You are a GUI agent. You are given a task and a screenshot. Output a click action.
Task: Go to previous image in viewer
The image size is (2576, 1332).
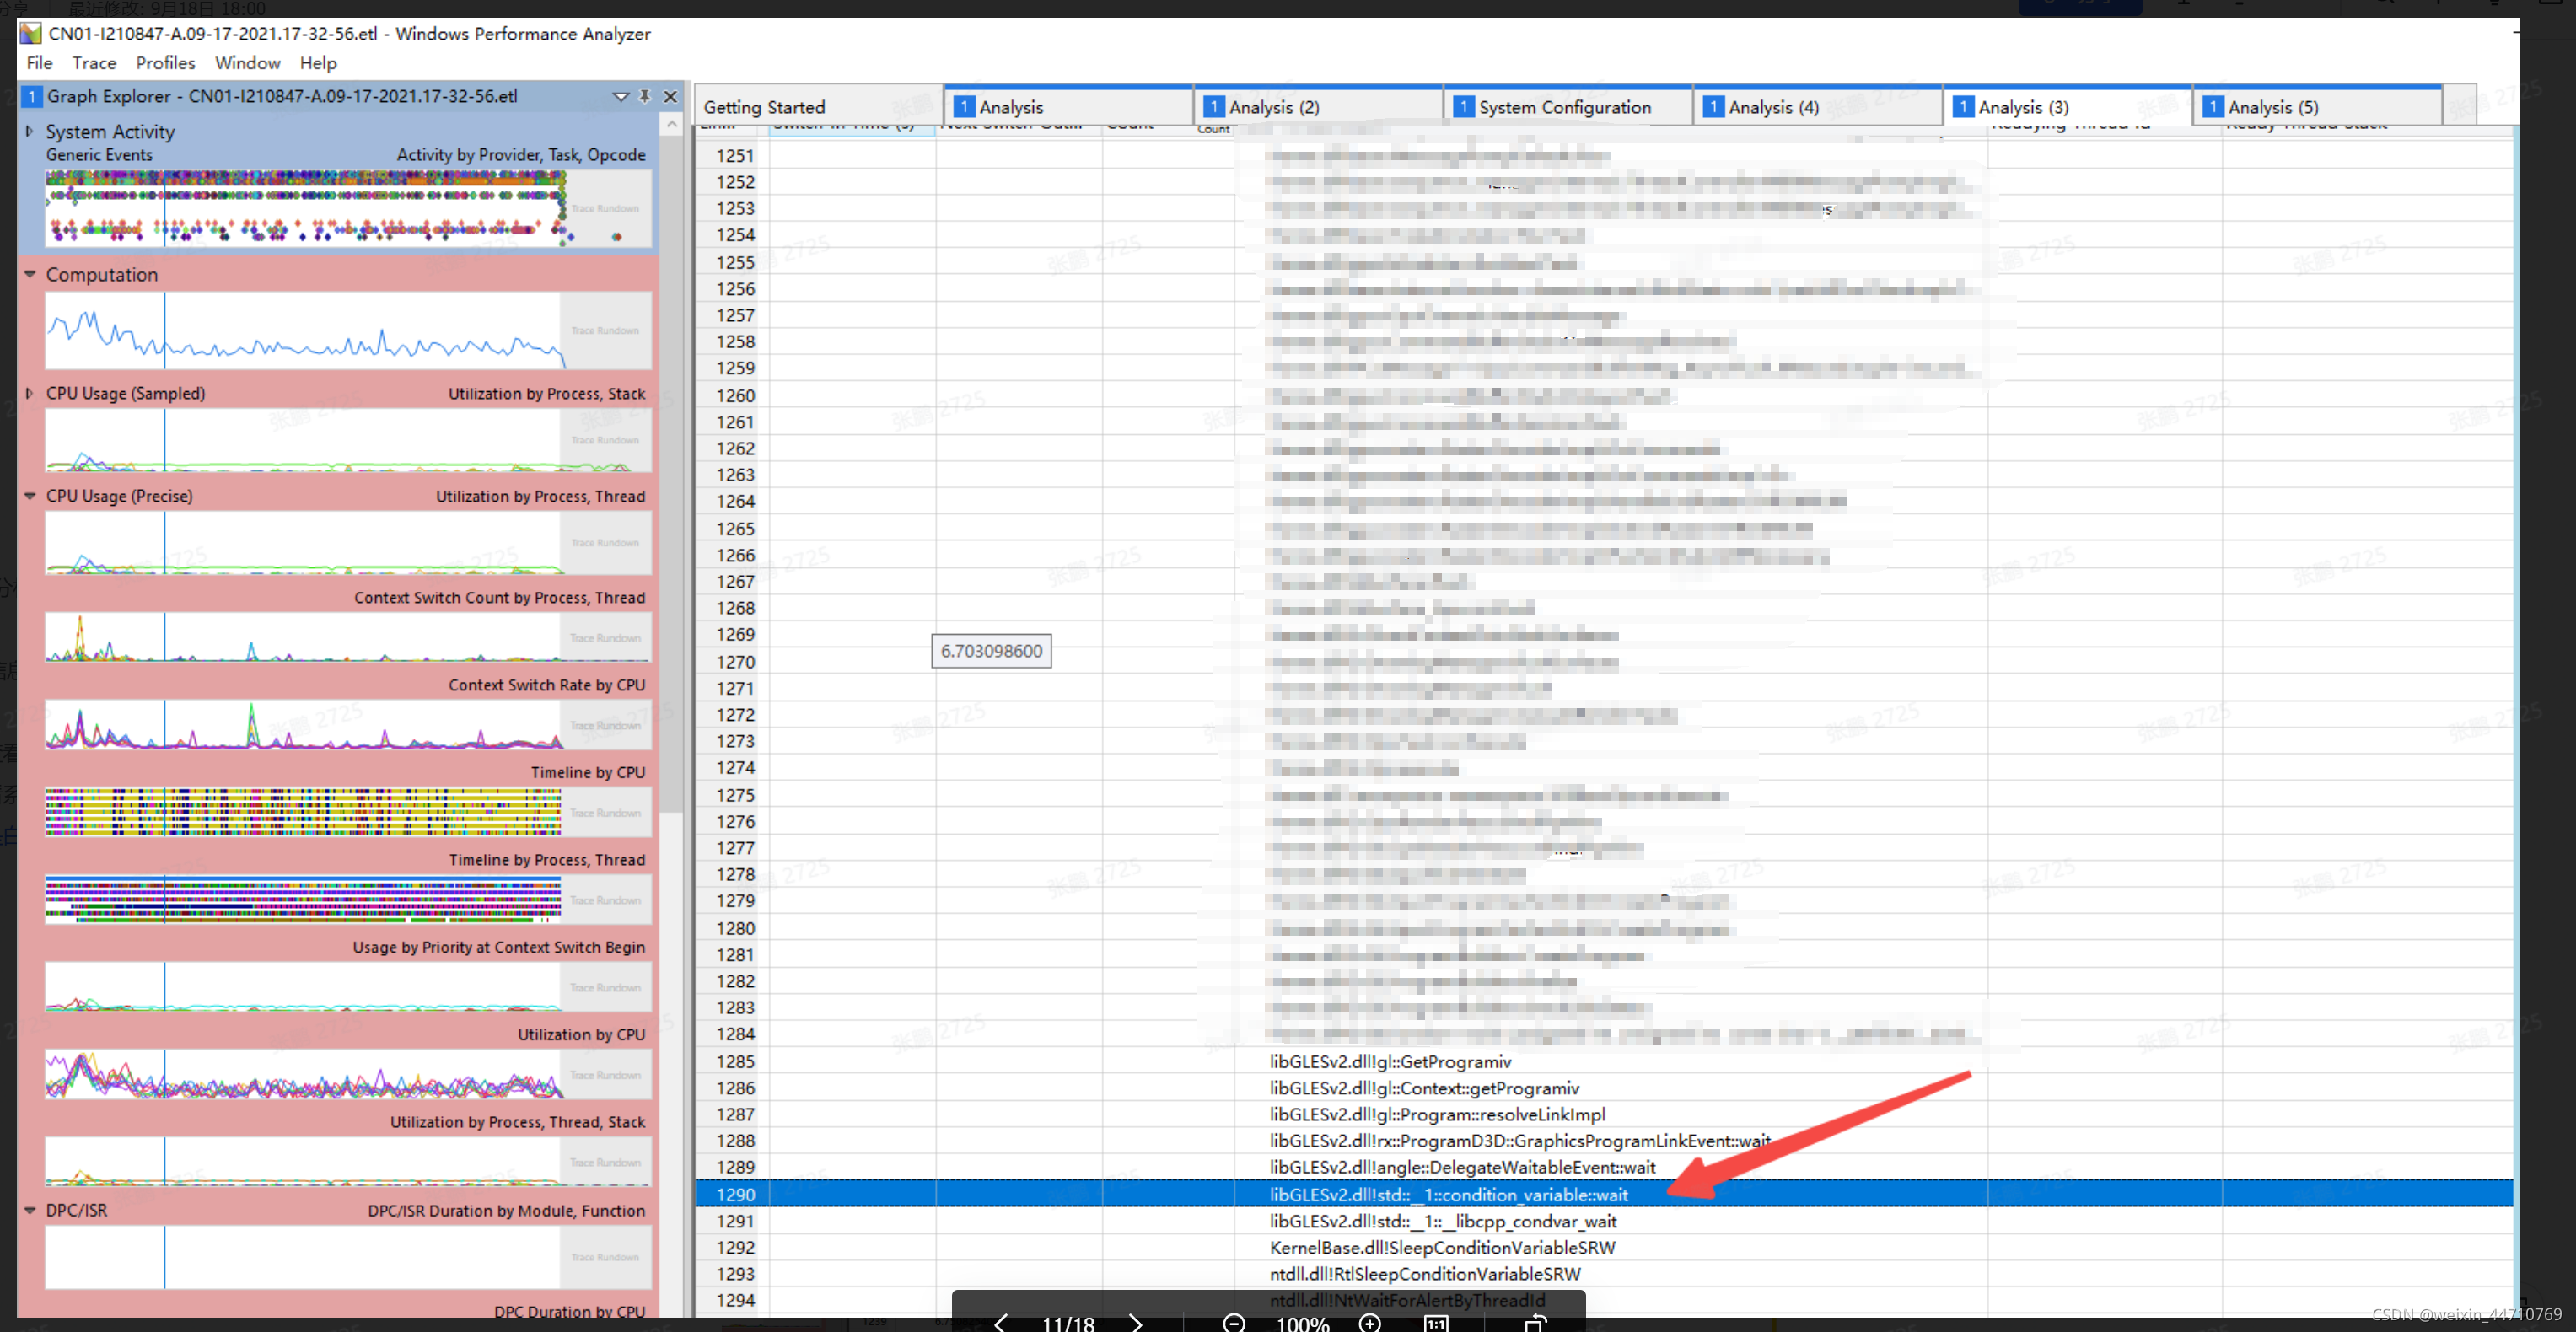tap(1001, 1322)
